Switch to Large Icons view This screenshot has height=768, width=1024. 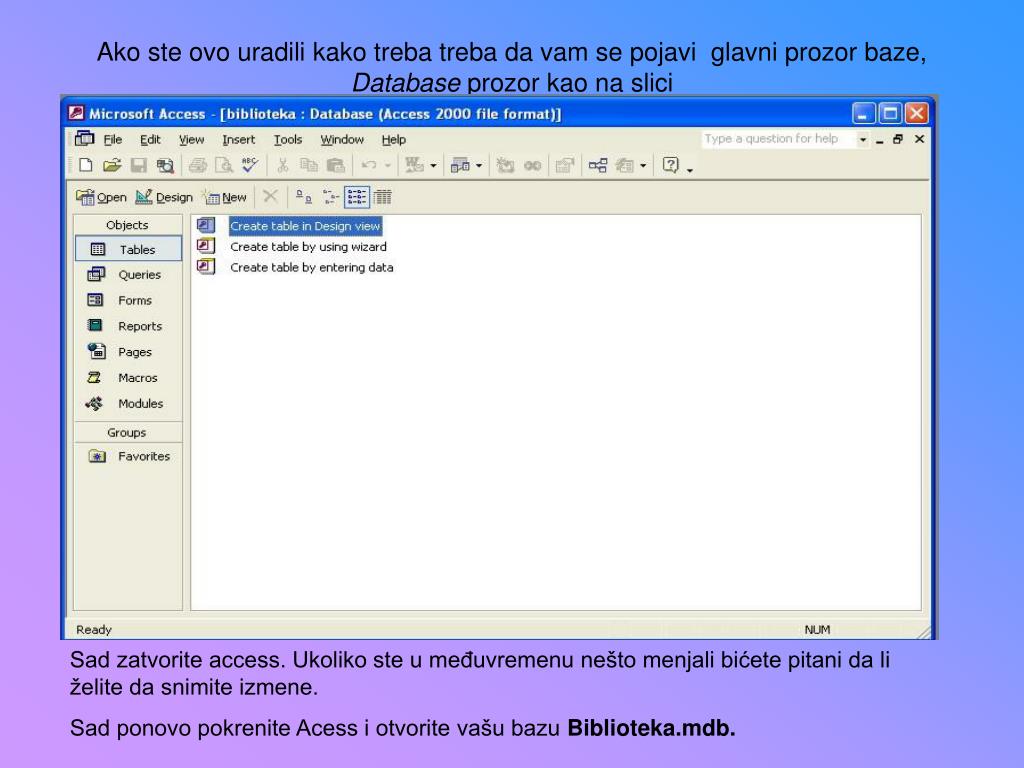tap(302, 197)
